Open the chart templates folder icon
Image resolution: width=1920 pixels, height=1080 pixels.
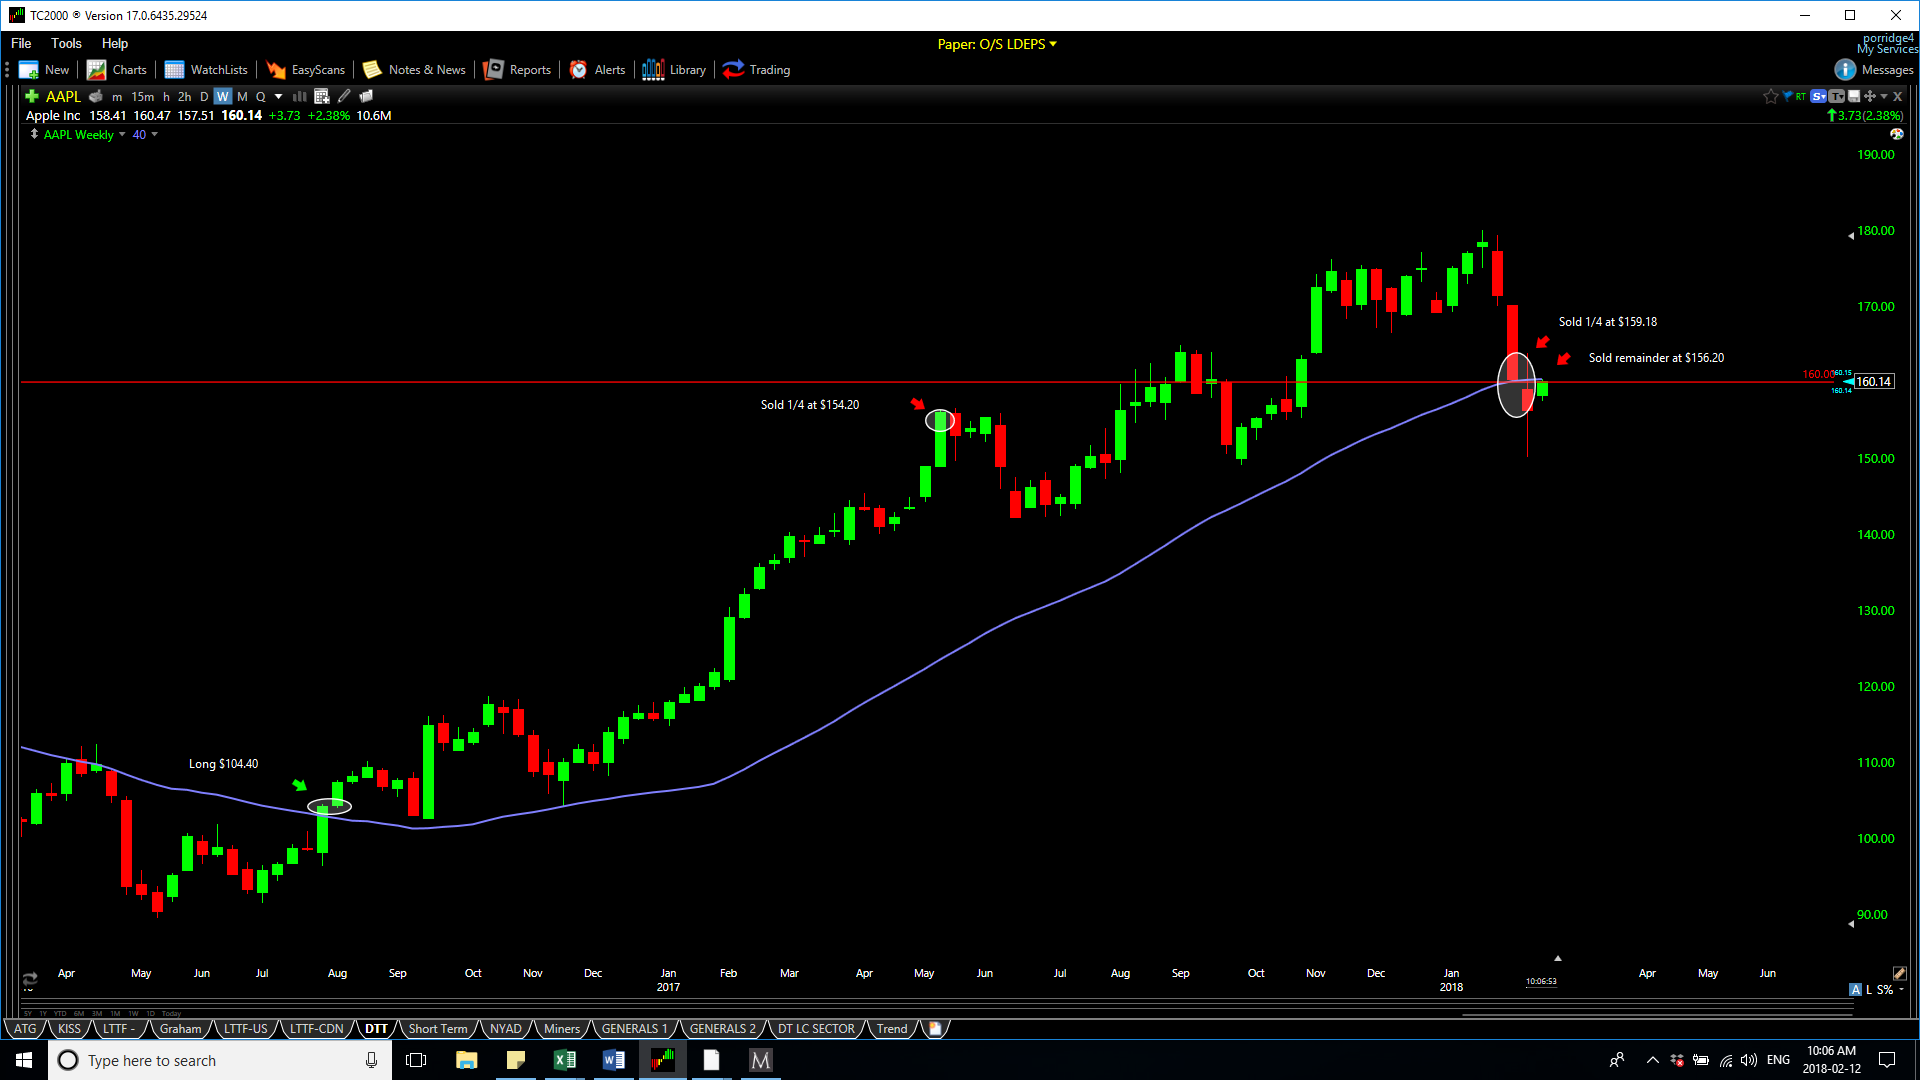[x=366, y=97]
